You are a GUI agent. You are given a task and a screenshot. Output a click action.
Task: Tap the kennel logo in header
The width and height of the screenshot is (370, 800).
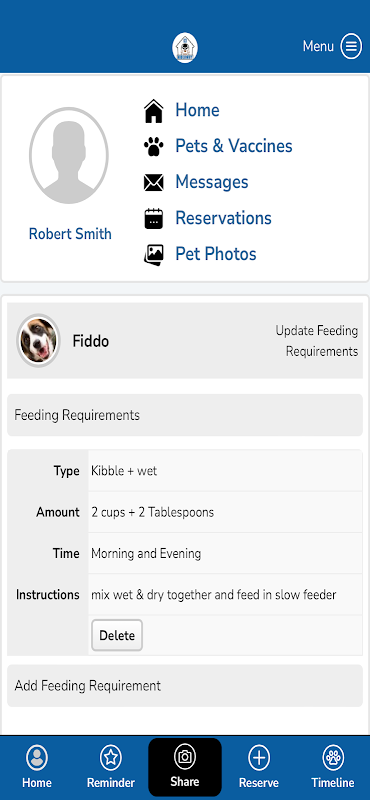pos(185,48)
